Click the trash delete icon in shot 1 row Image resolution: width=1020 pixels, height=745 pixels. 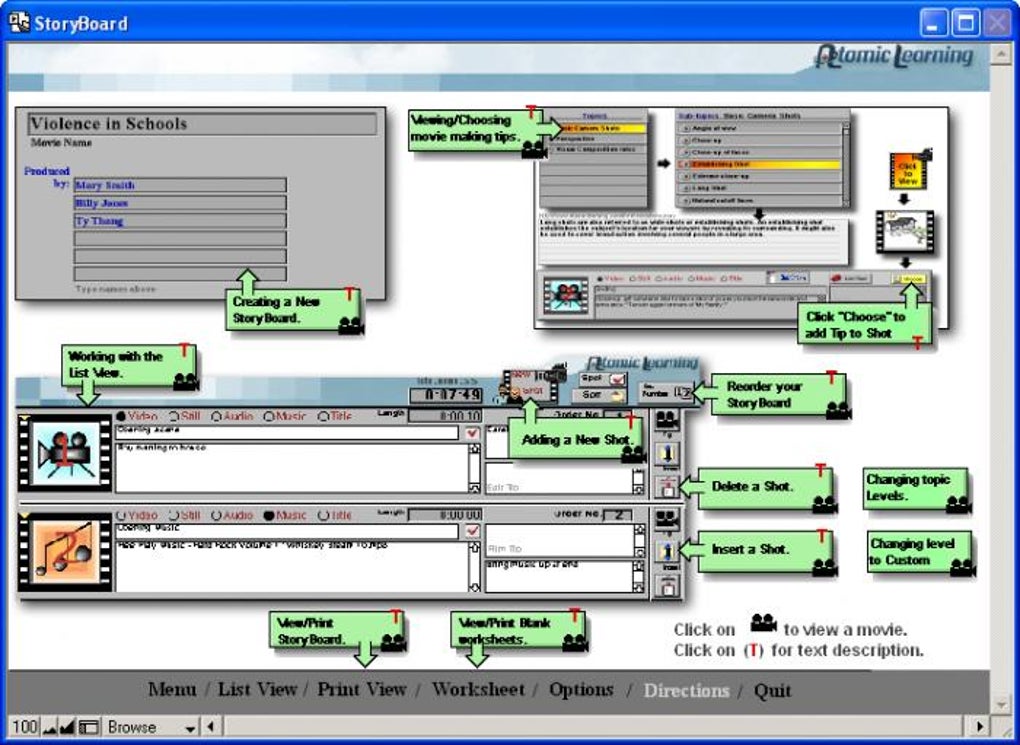(x=667, y=486)
